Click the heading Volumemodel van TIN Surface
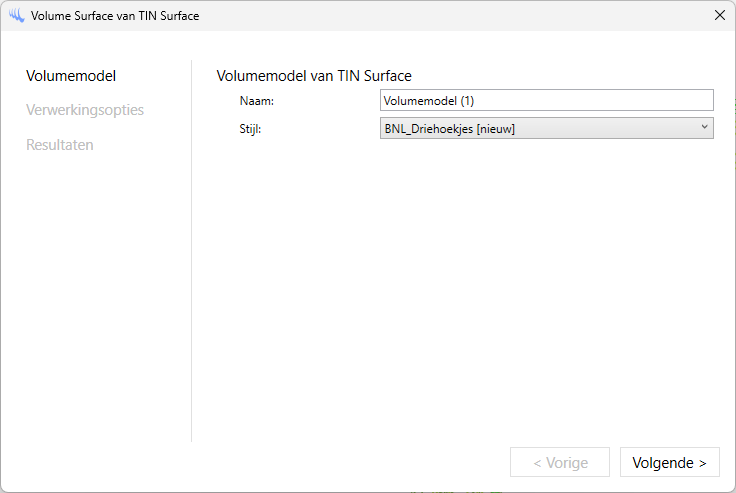The height and width of the screenshot is (493, 736). (x=314, y=75)
